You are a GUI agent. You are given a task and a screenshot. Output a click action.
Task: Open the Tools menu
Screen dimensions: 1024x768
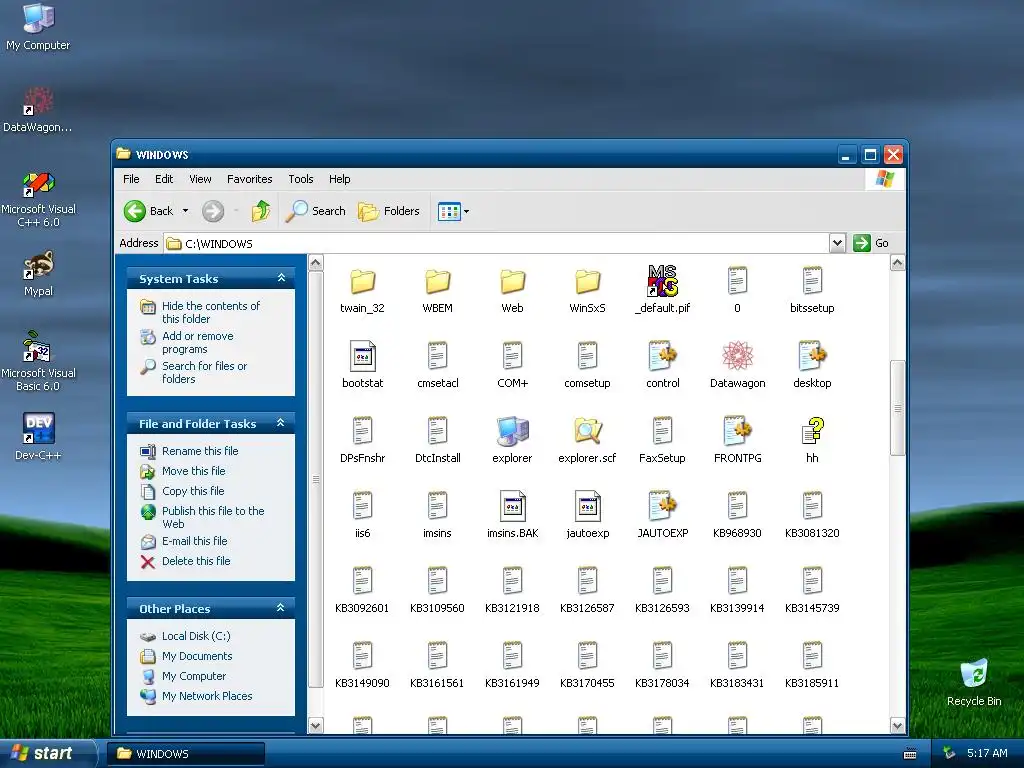pyautogui.click(x=301, y=179)
